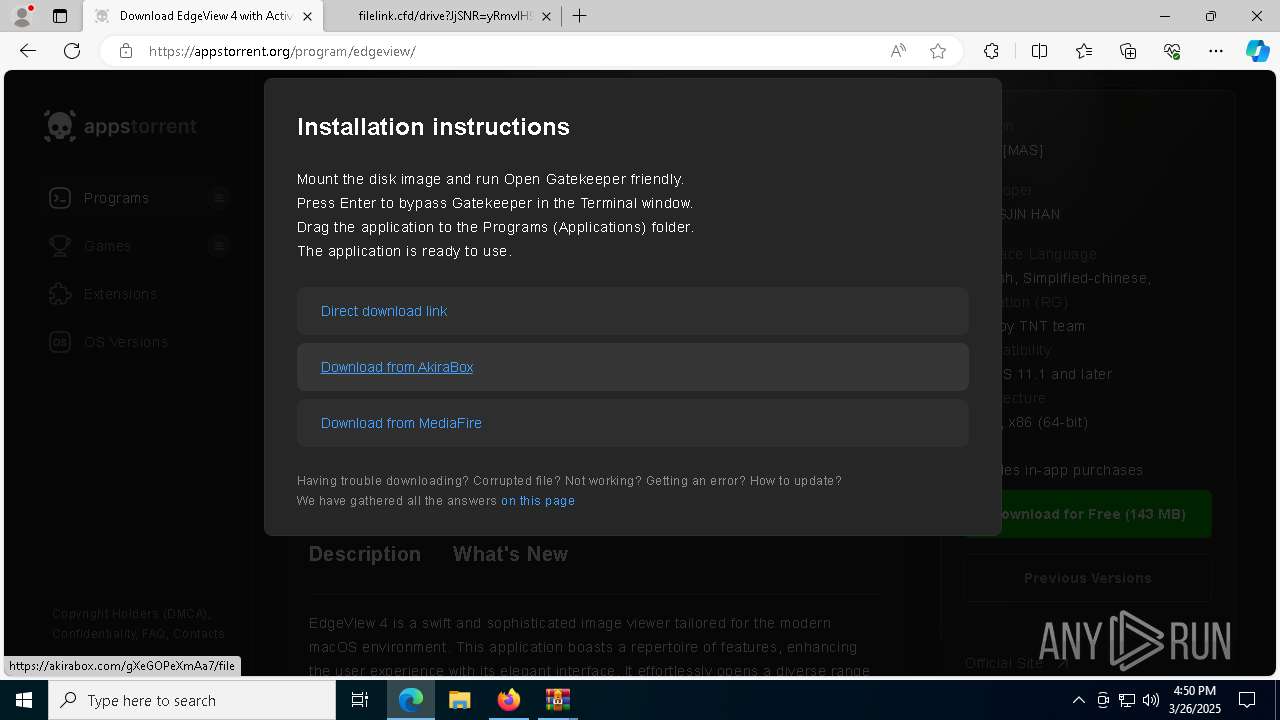Image resolution: width=1280 pixels, height=720 pixels.
Task: Add the page to favorites with the star icon
Action: point(938,51)
